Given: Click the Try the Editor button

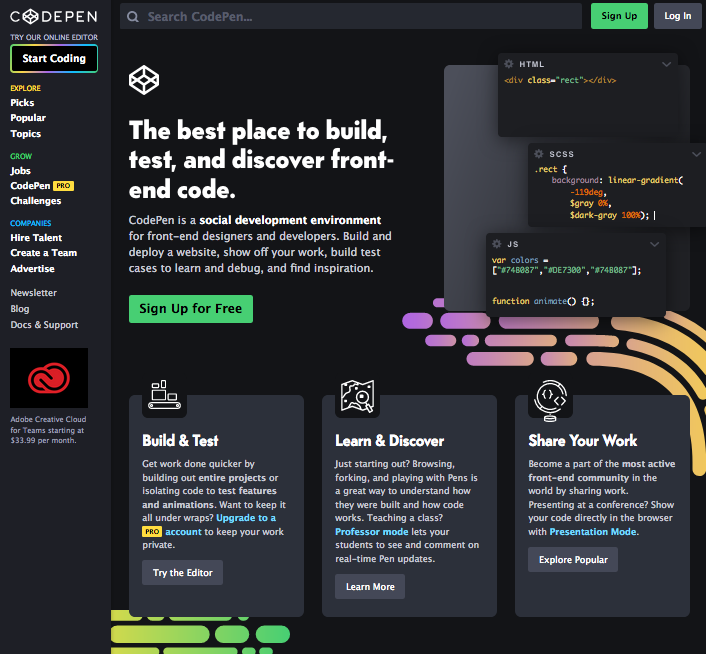Looking at the screenshot, I should (x=182, y=573).
